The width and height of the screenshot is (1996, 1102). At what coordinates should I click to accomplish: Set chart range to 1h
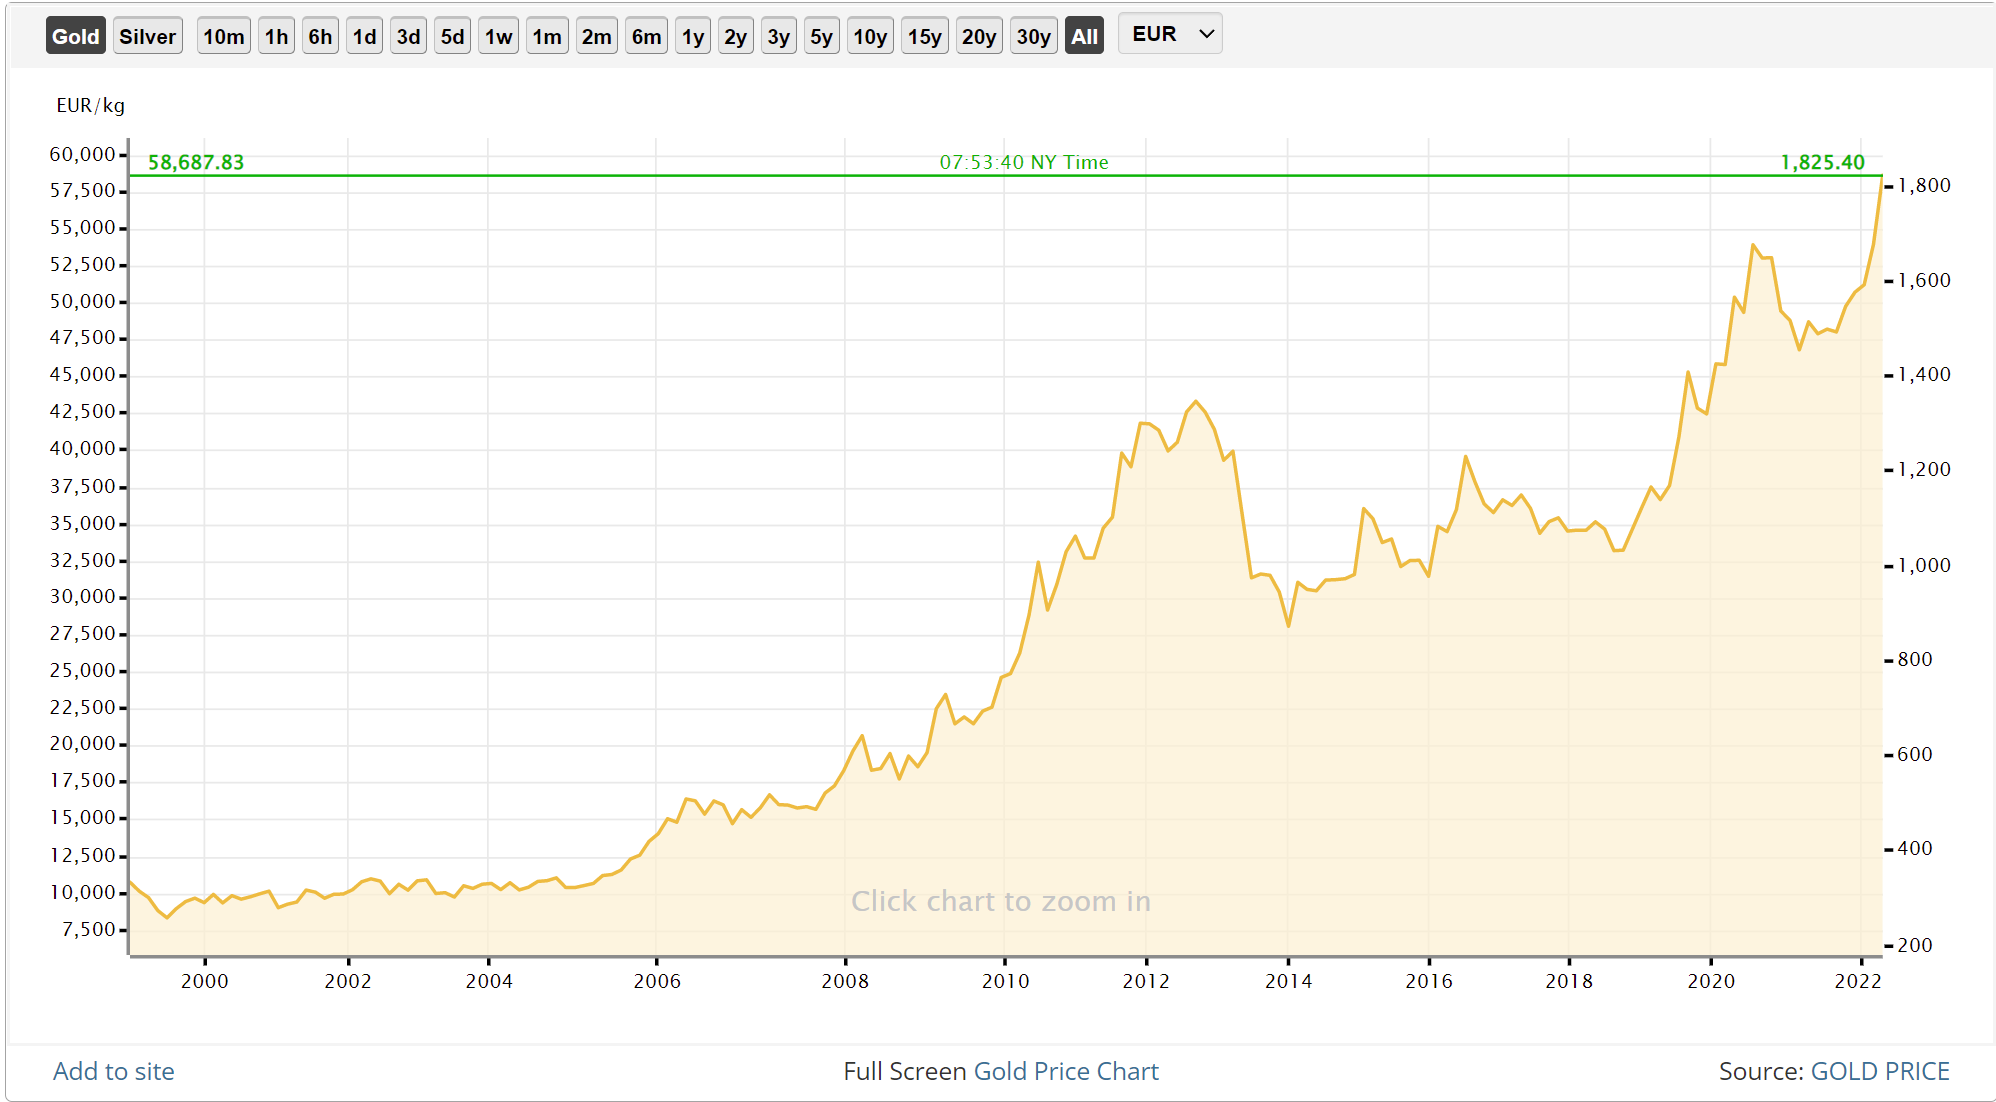click(x=276, y=37)
